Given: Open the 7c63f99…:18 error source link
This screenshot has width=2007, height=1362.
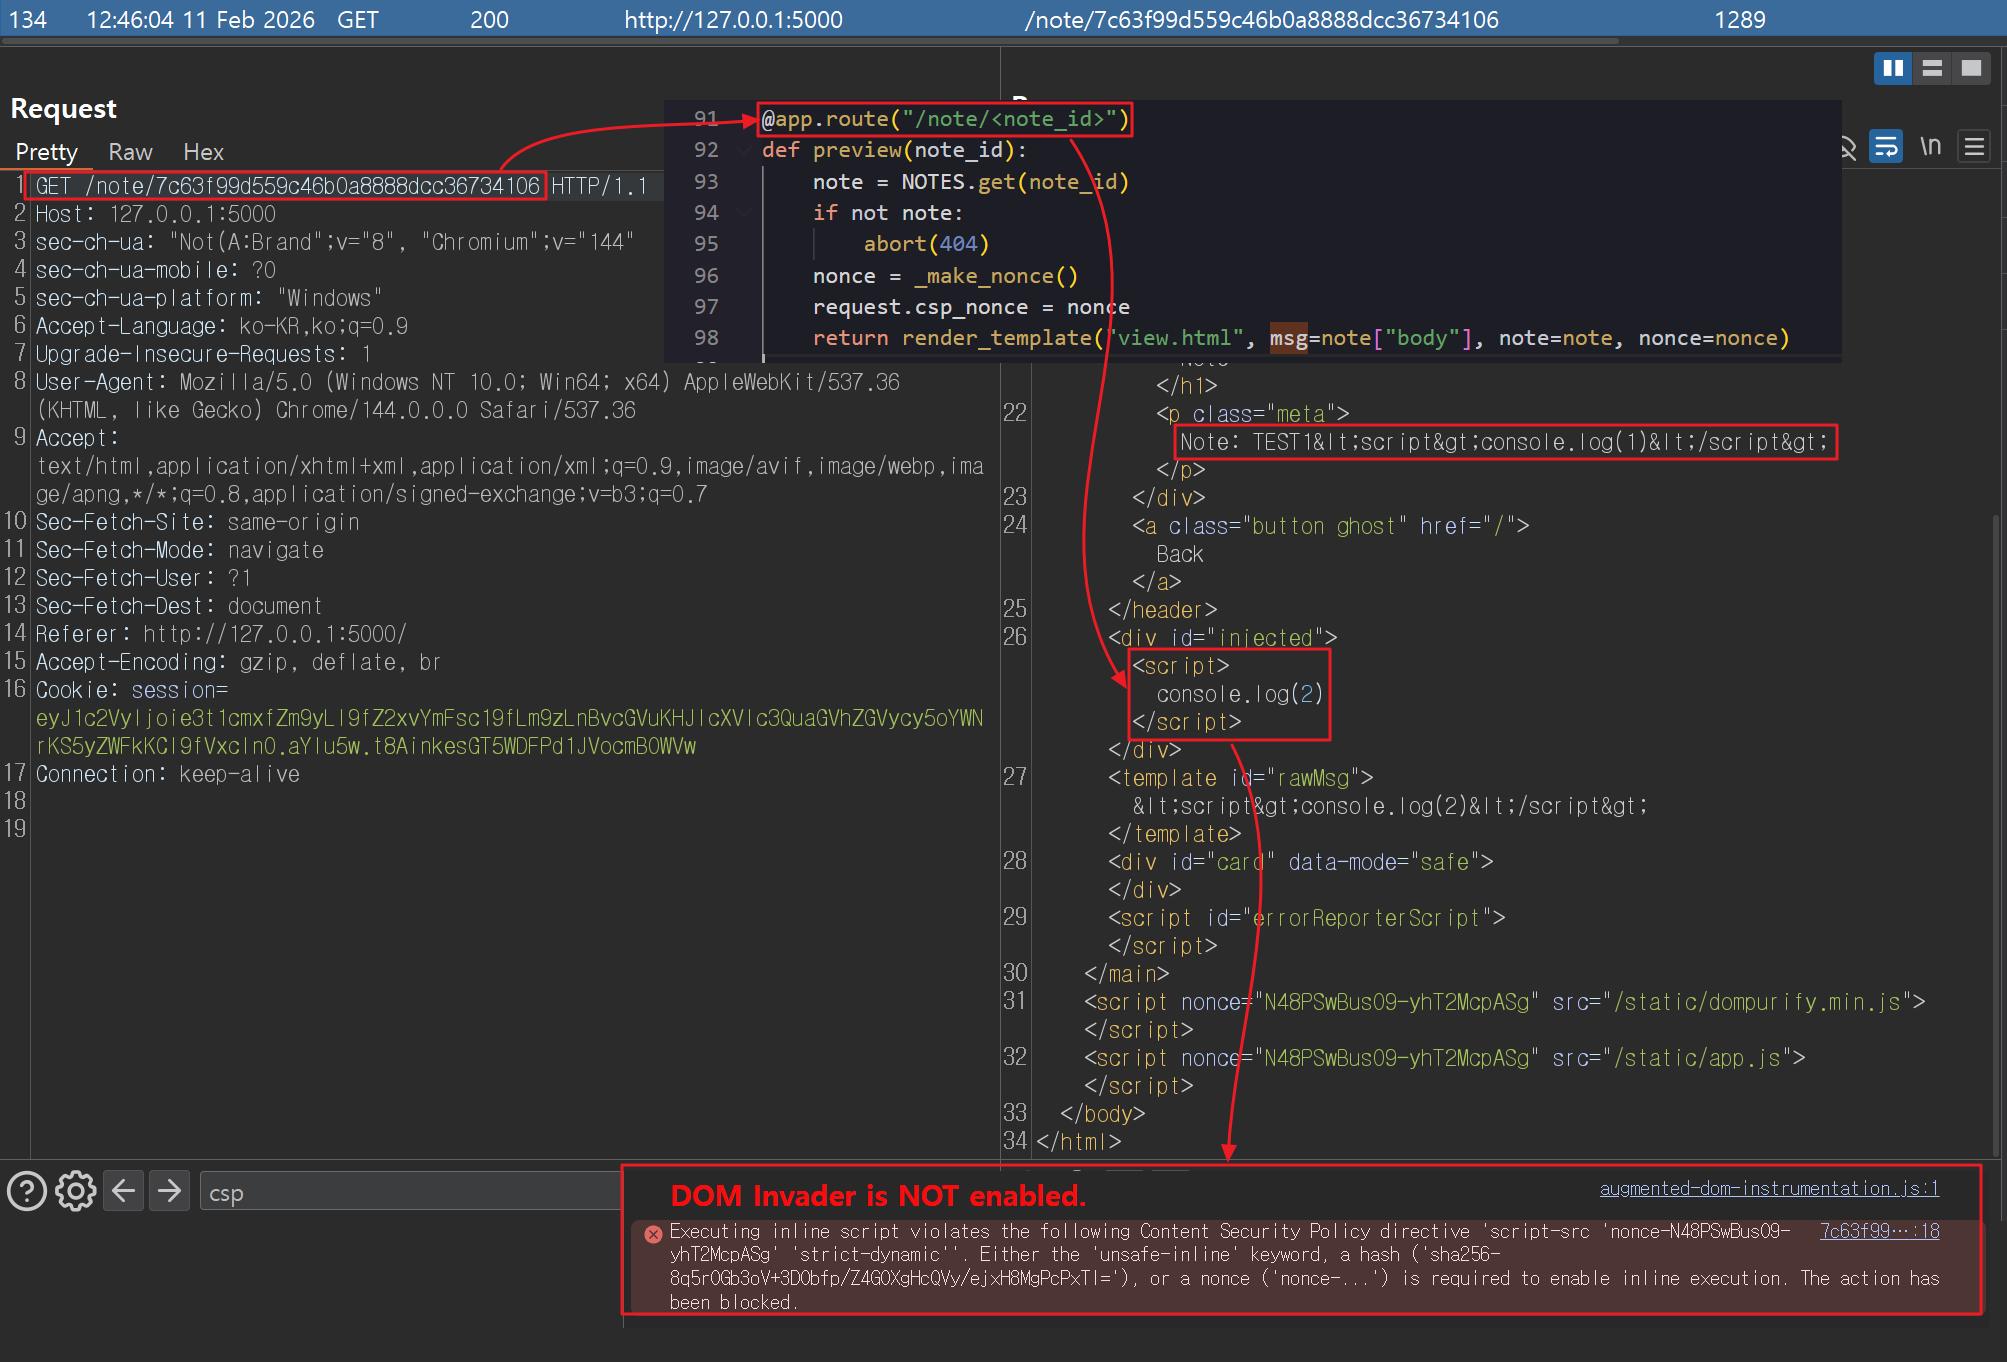Looking at the screenshot, I should point(1878,1231).
